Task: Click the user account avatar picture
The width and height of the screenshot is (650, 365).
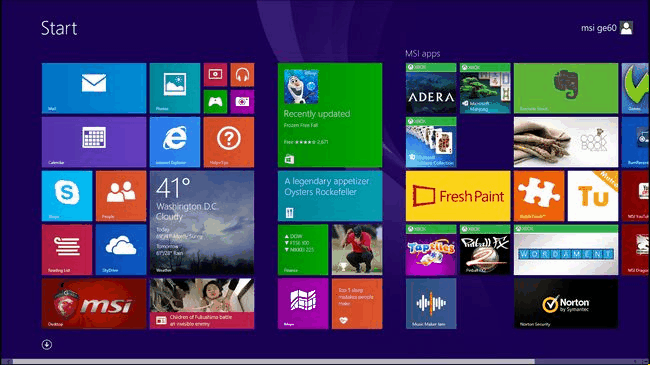Action: (x=626, y=28)
